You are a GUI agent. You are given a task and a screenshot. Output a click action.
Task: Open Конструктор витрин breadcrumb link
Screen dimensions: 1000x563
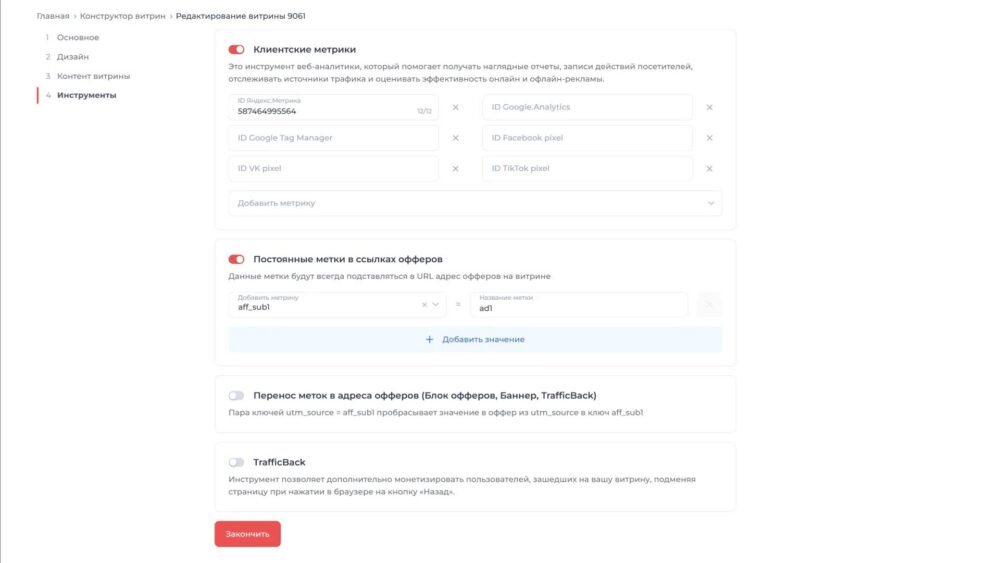[x=121, y=17]
